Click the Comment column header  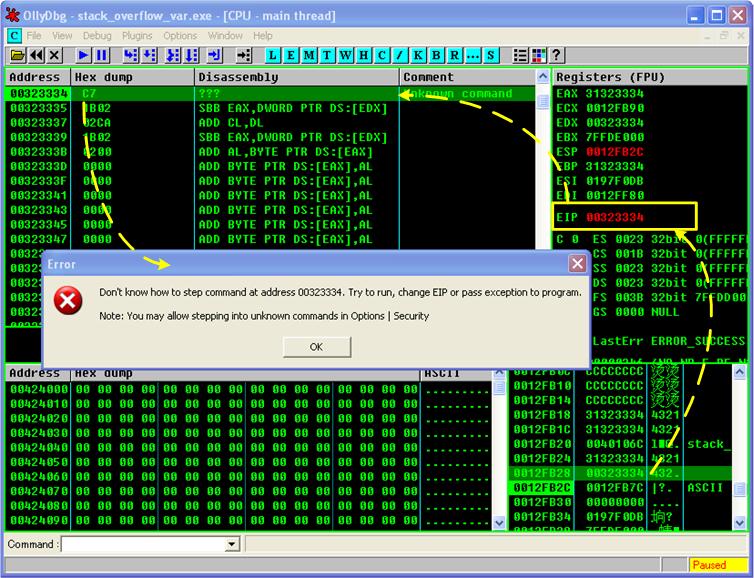point(467,77)
